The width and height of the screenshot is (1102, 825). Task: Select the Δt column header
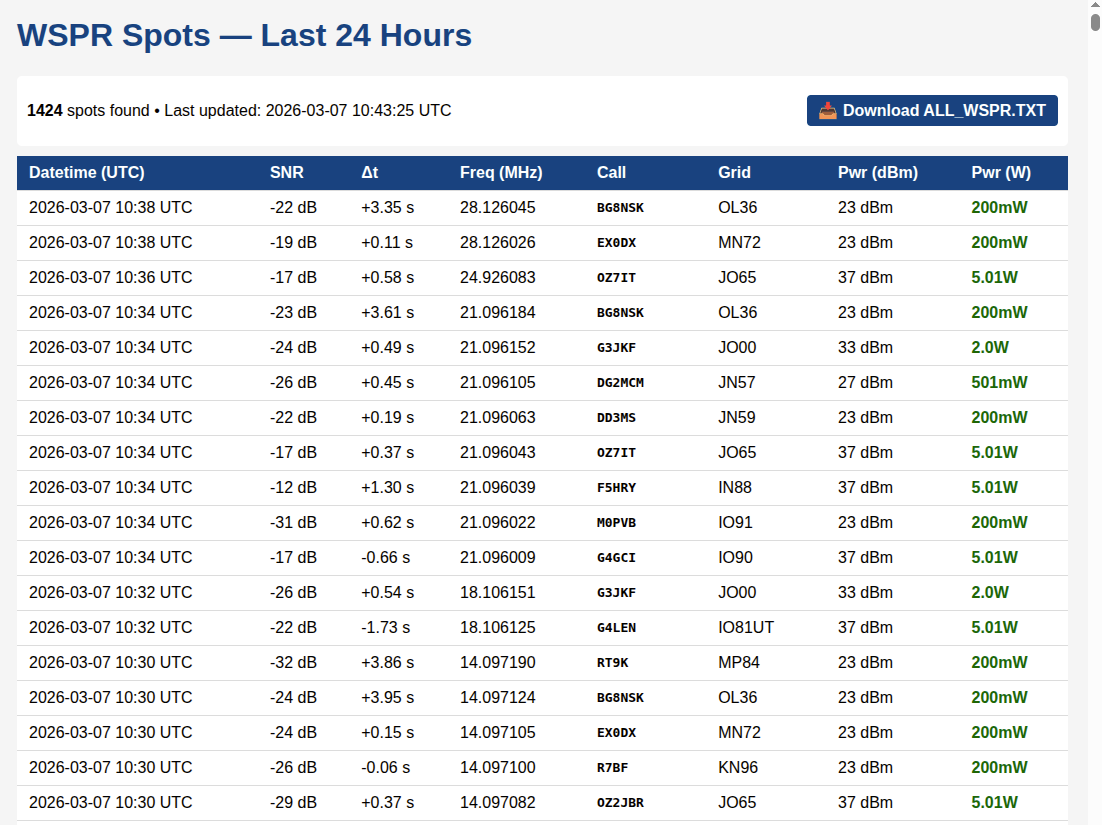tap(370, 173)
